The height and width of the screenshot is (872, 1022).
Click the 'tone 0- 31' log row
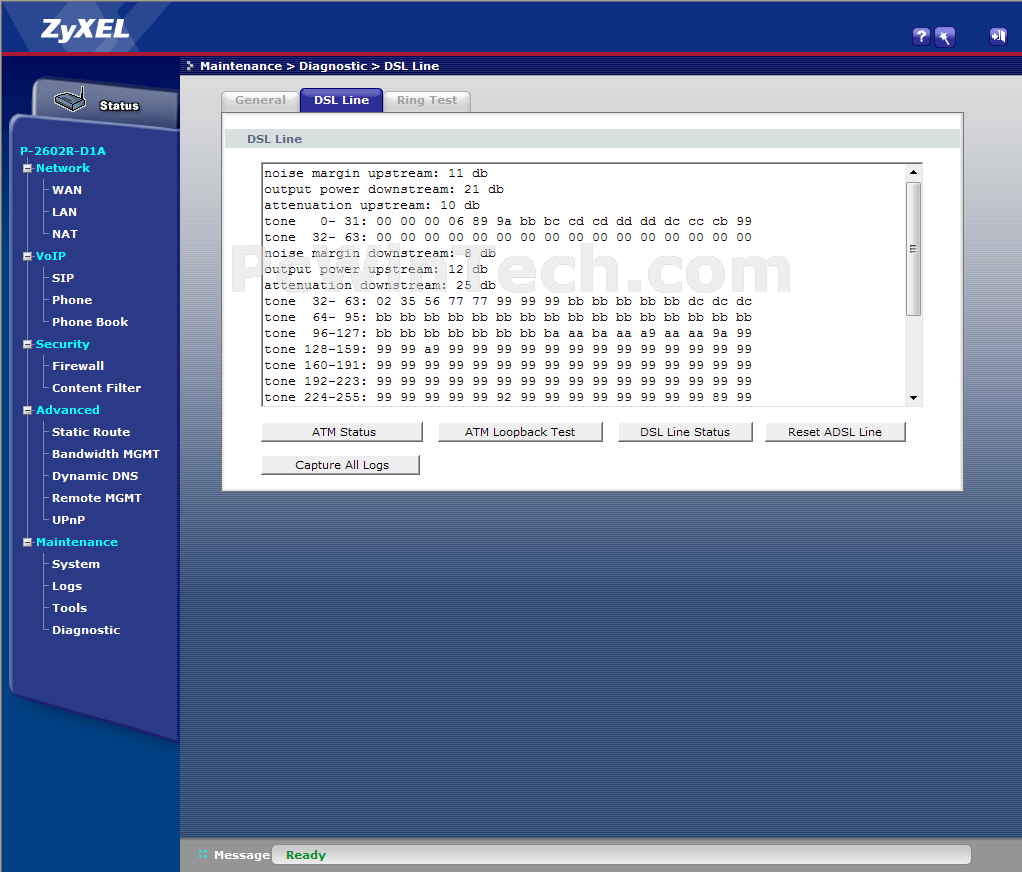pyautogui.click(x=508, y=222)
